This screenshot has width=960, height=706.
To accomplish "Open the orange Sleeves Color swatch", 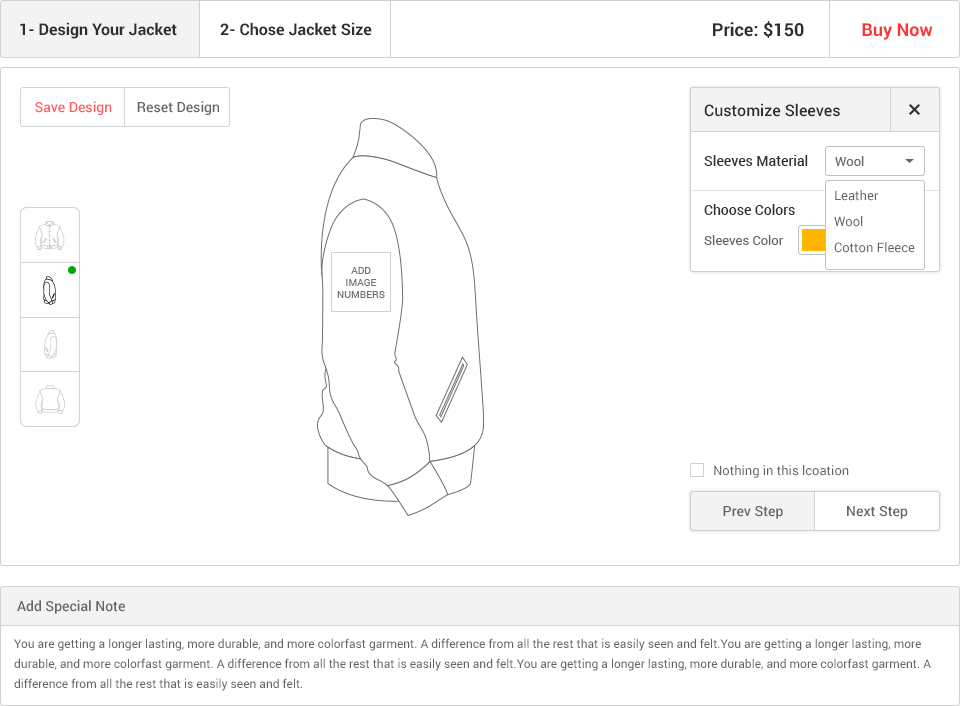I will coord(813,240).
